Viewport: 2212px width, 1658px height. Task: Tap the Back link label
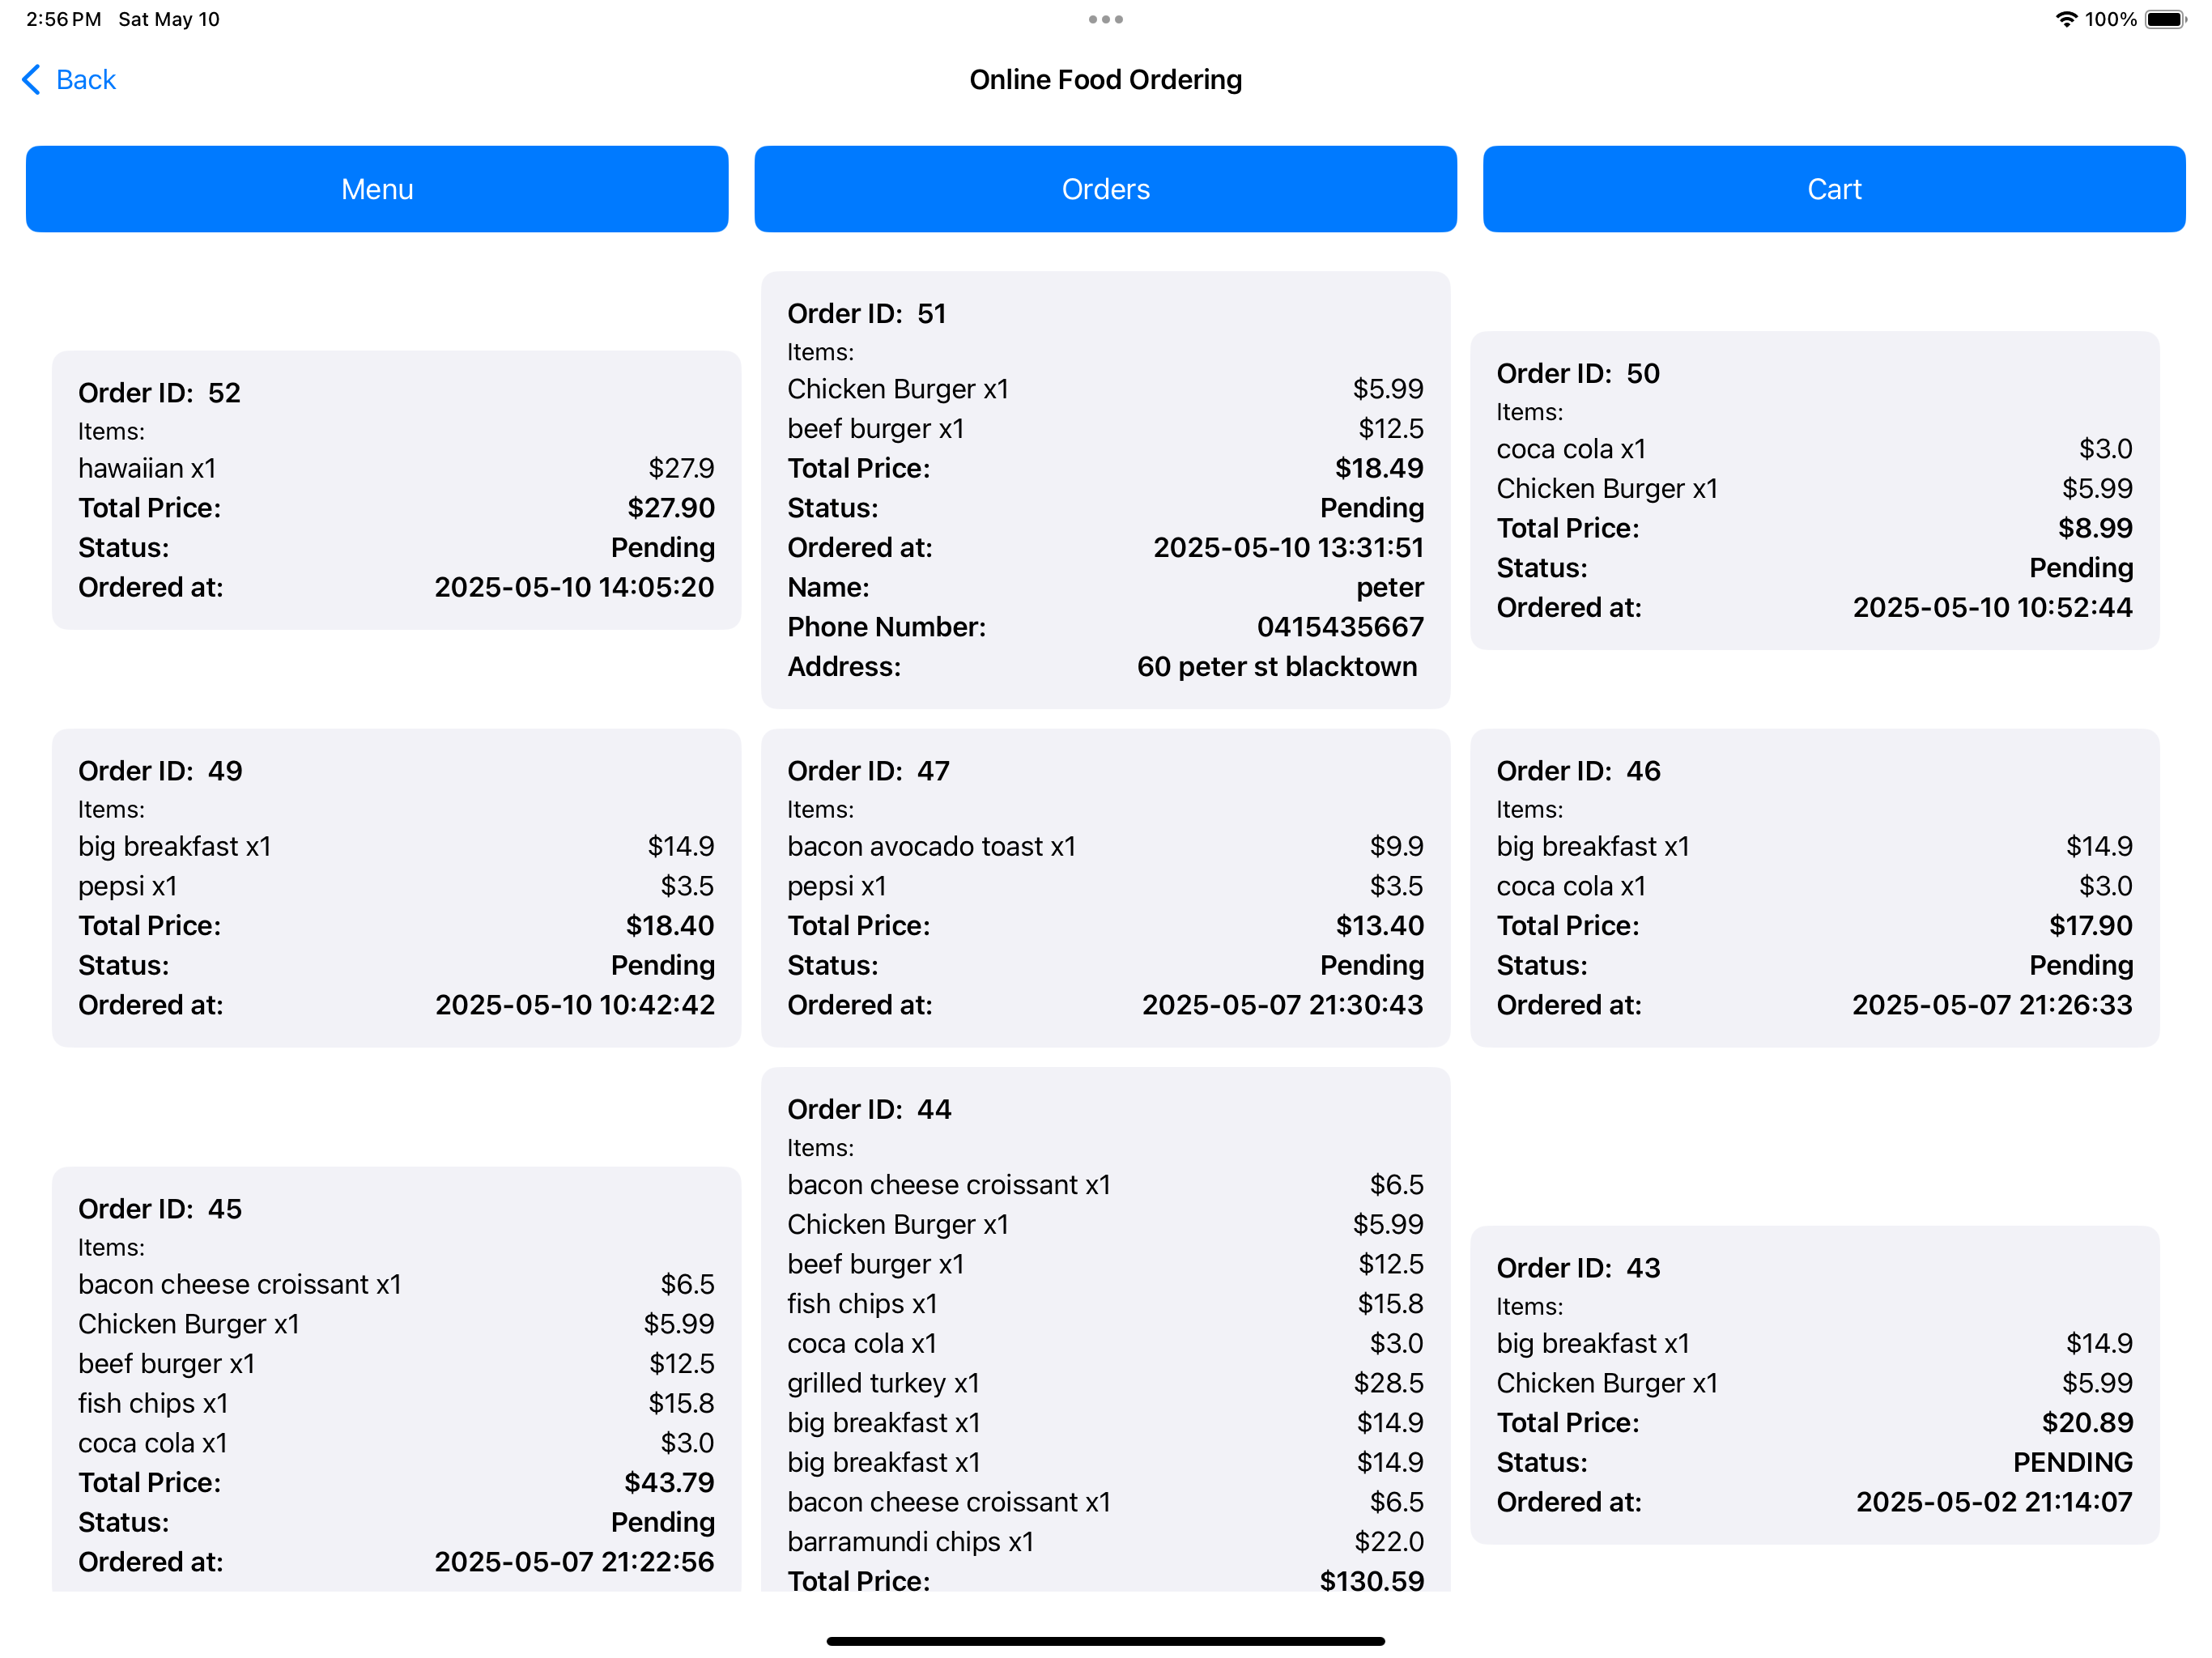86,80
